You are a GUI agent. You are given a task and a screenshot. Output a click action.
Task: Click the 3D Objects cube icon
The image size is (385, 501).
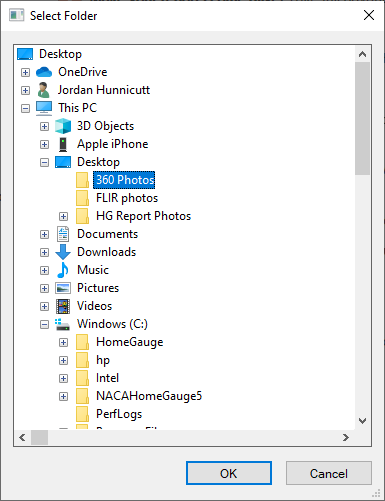(63, 126)
